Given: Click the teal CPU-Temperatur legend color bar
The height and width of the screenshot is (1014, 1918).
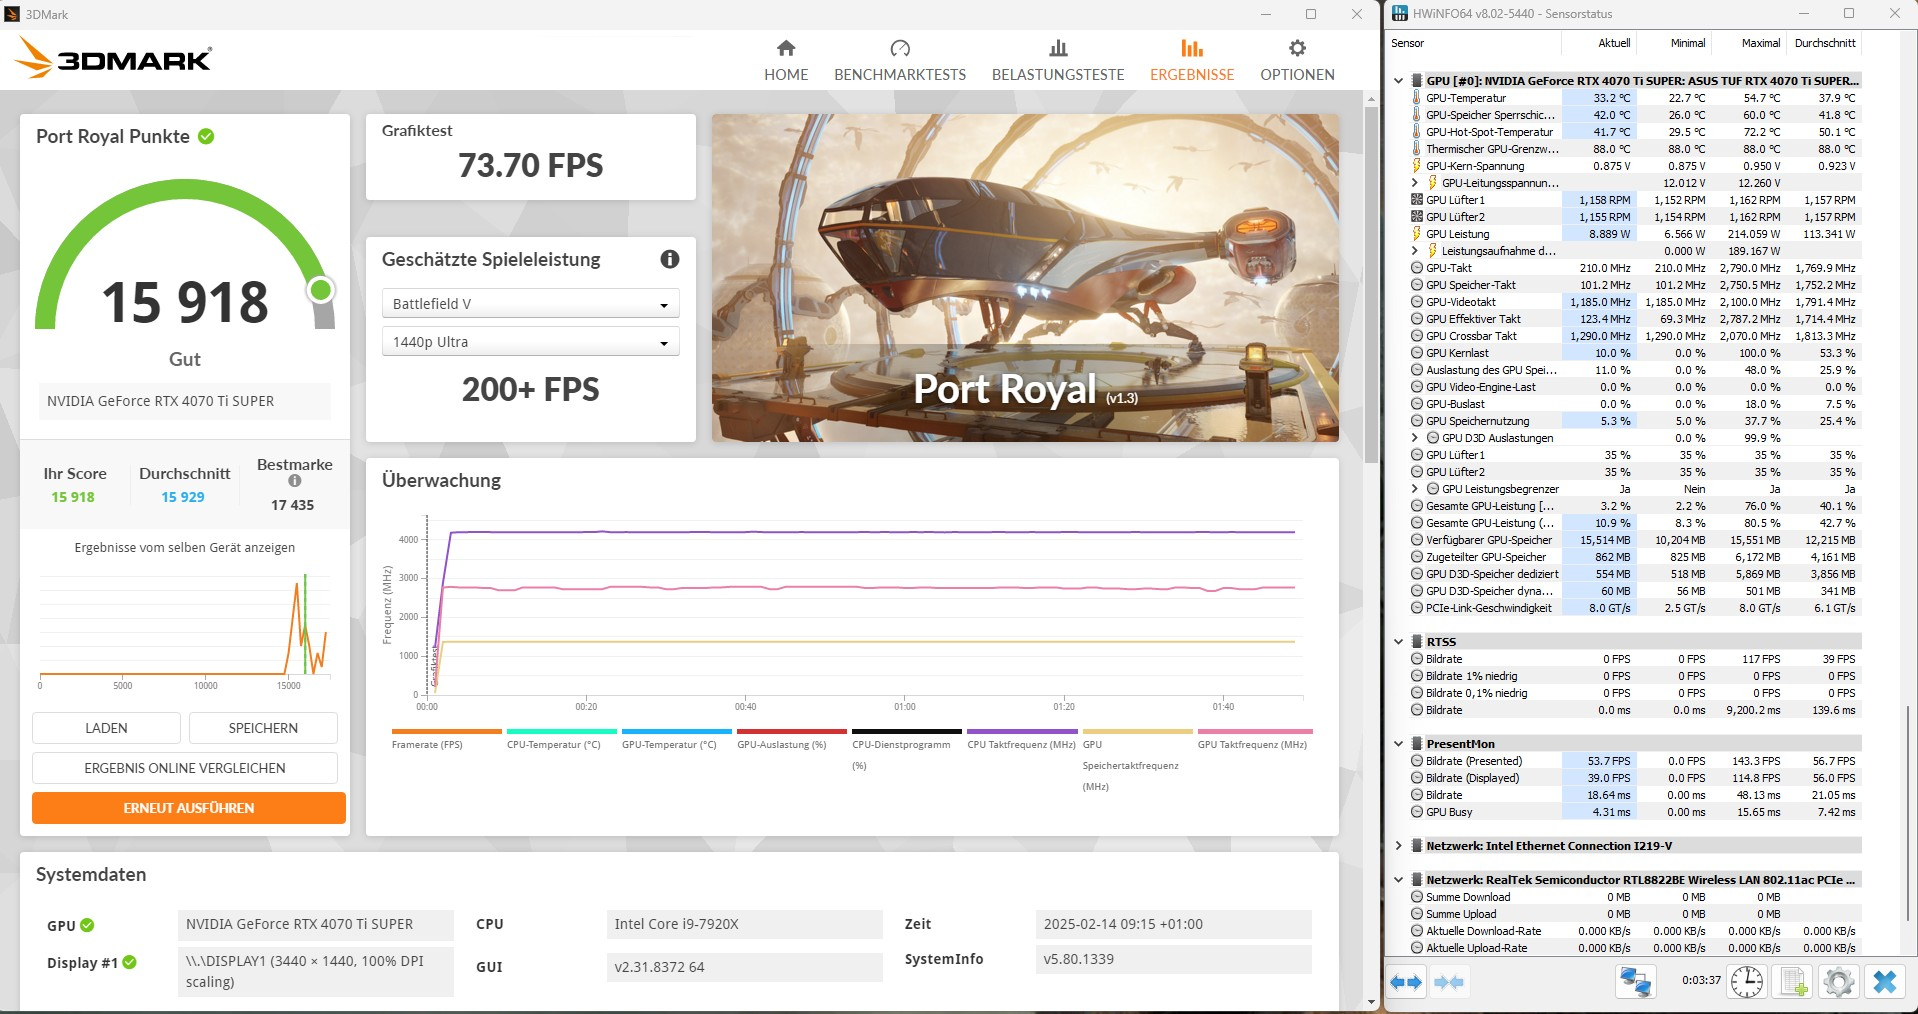Looking at the screenshot, I should tap(561, 731).
